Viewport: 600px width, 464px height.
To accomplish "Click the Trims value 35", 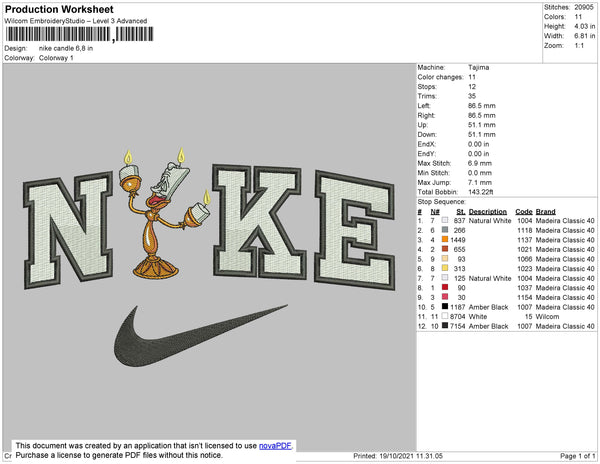I will pyautogui.click(x=472, y=96).
